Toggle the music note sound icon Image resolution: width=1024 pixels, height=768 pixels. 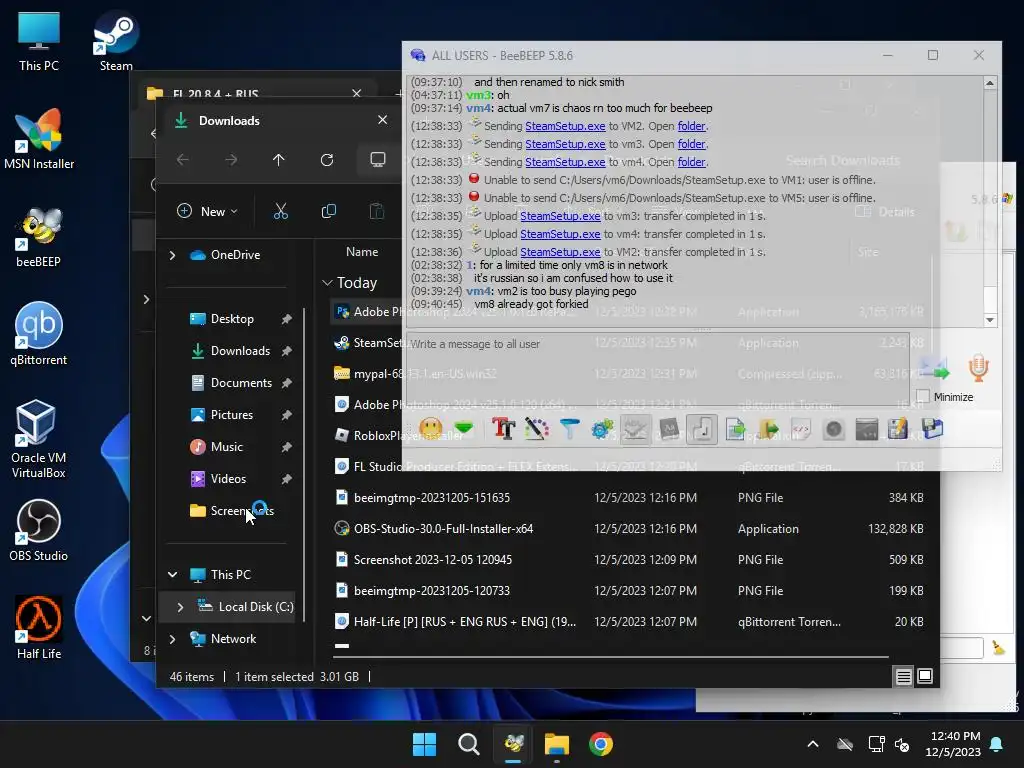[702, 429]
